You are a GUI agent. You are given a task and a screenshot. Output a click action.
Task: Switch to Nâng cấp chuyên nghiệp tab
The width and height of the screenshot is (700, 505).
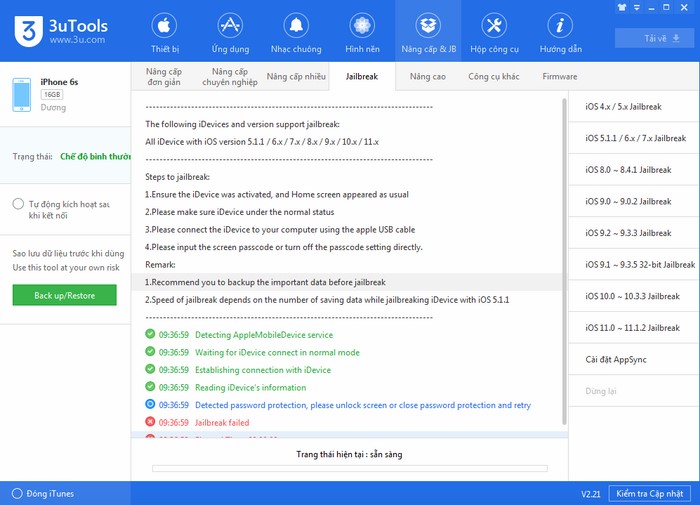229,77
